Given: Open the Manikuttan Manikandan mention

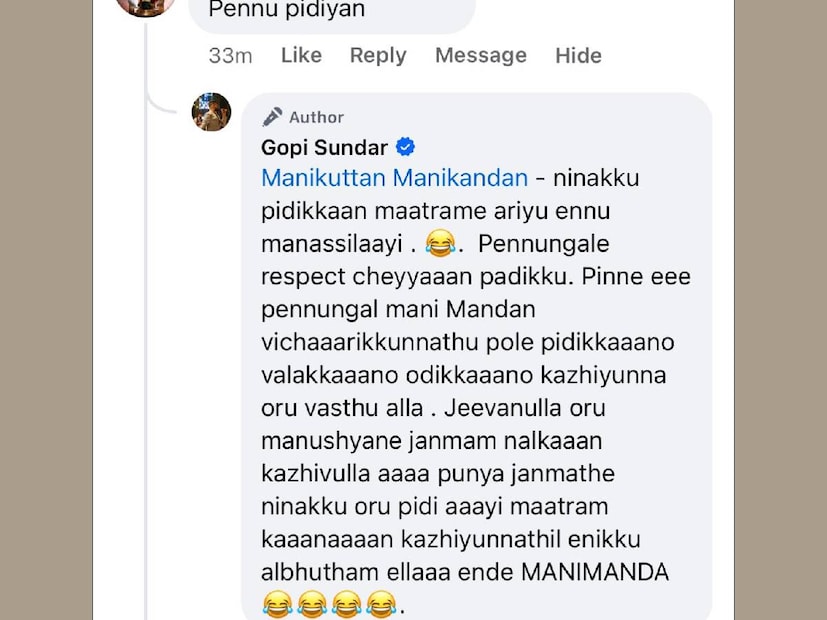Looking at the screenshot, I should tap(394, 178).
